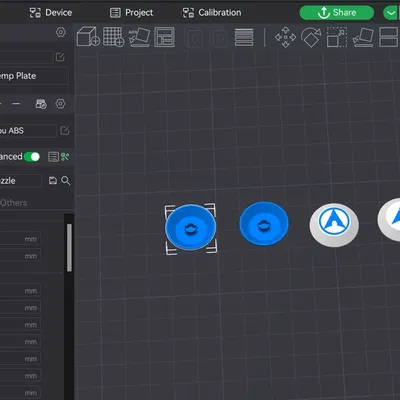Open the Variable layer height tool
Viewport: 400px width, 400px height.
coord(244,37)
